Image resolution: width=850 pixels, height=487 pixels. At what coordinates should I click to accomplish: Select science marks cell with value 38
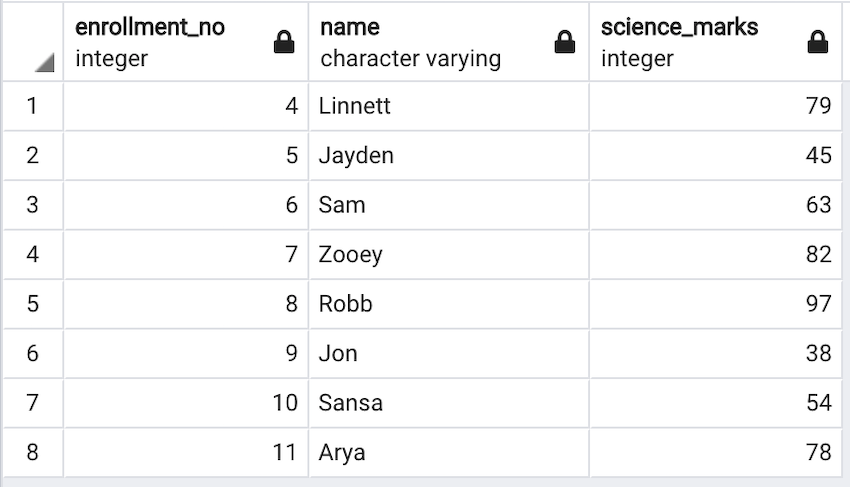coord(715,353)
